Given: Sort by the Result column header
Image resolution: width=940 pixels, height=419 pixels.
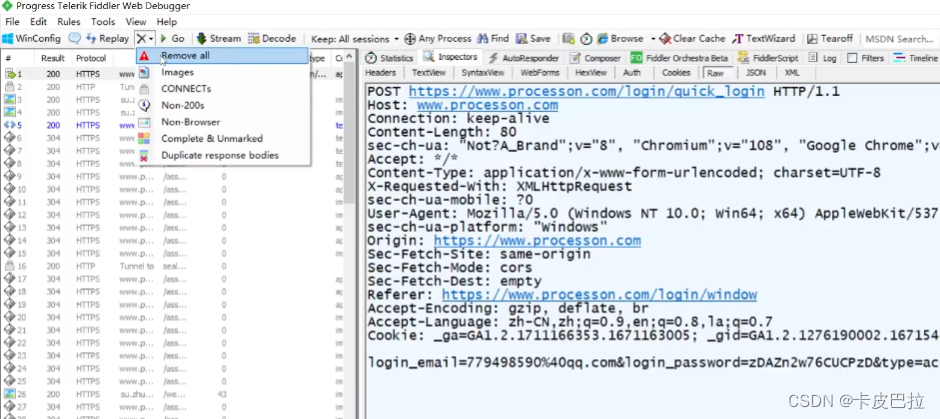Looking at the screenshot, I should pos(53,58).
